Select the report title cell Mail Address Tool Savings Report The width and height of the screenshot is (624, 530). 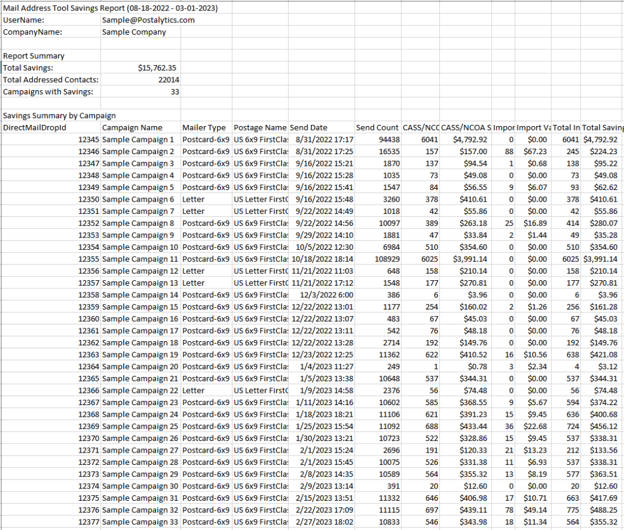click(x=111, y=8)
